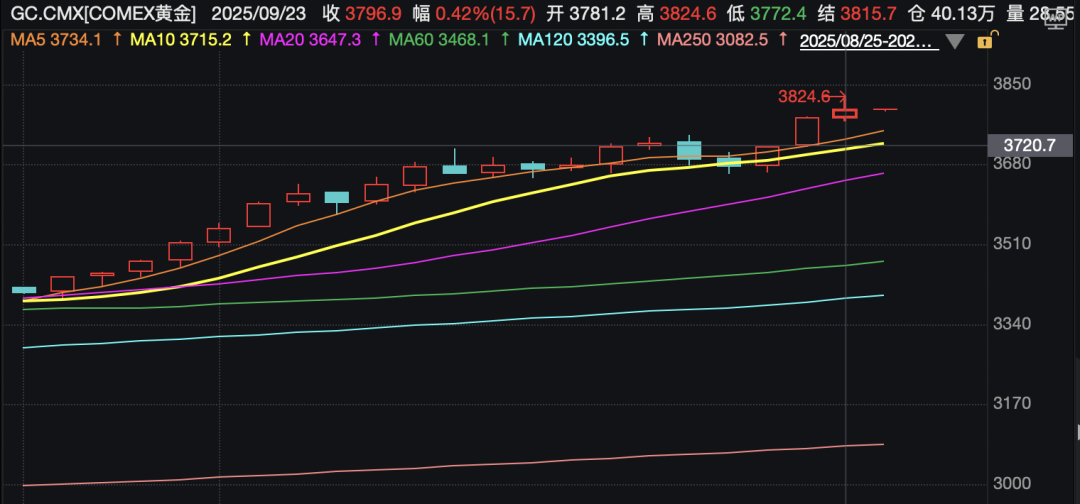Click the 2025/08/25 date range link
The height and width of the screenshot is (504, 1080).
[x=869, y=41]
